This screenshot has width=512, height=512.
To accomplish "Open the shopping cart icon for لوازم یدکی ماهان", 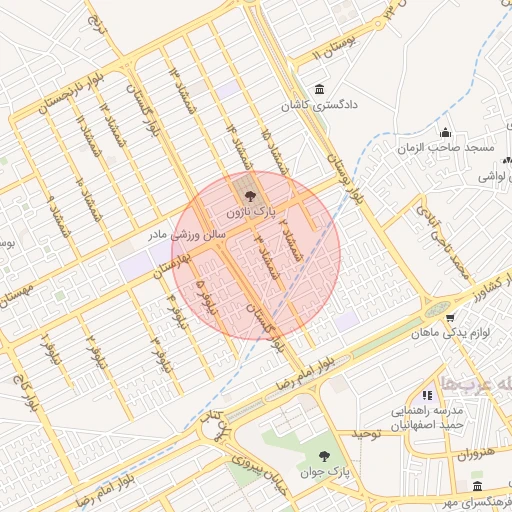I will click(450, 318).
